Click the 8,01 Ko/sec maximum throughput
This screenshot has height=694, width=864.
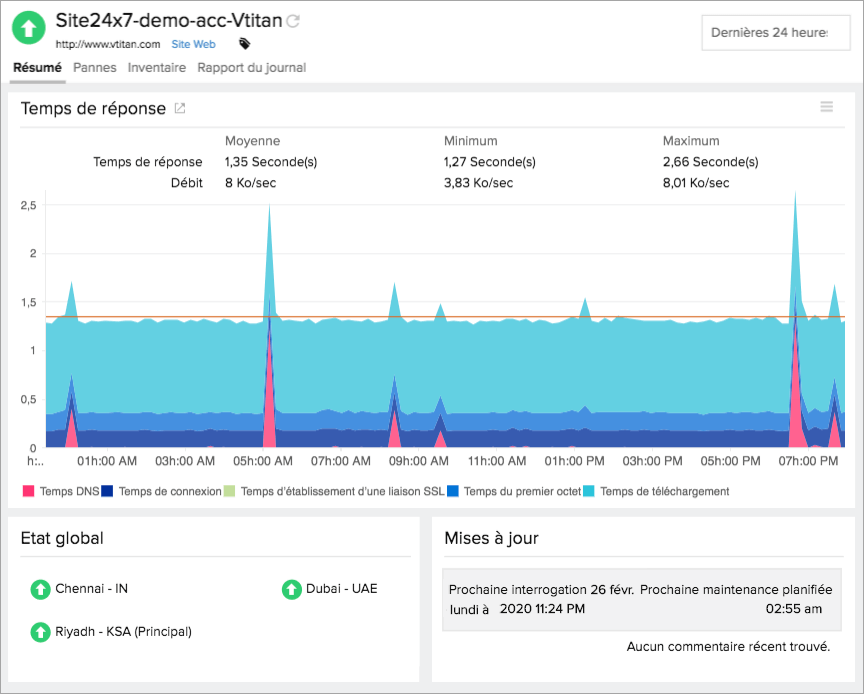click(696, 183)
